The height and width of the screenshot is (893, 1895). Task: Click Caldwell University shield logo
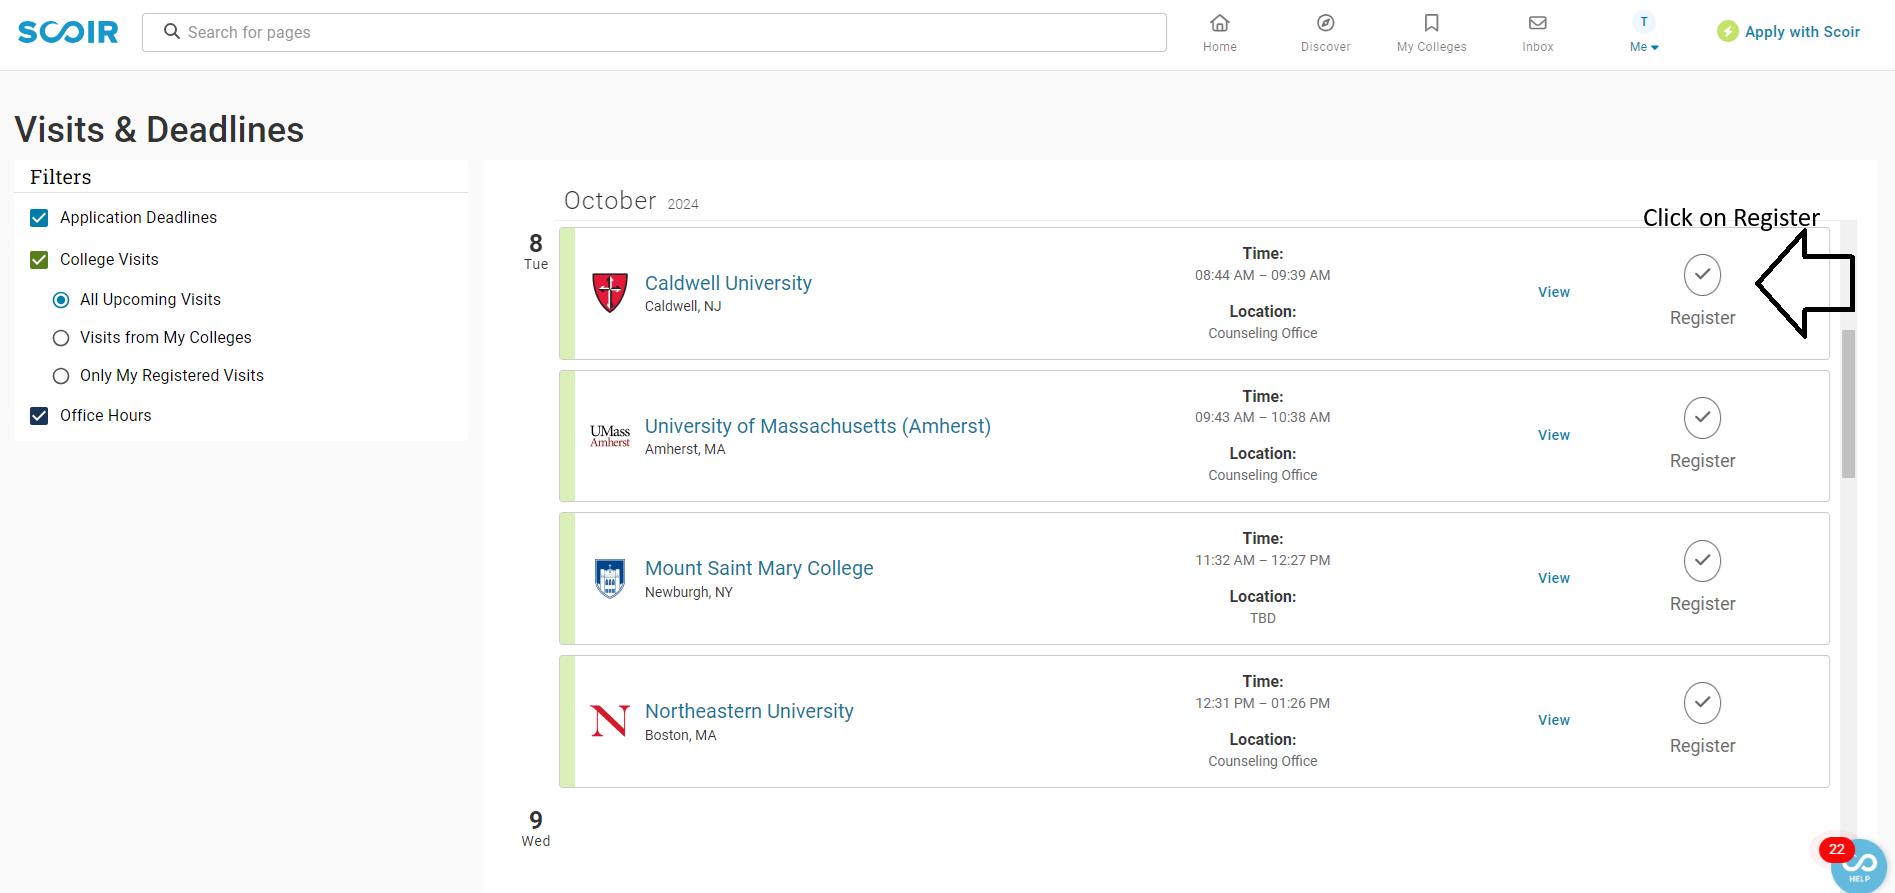tap(610, 293)
